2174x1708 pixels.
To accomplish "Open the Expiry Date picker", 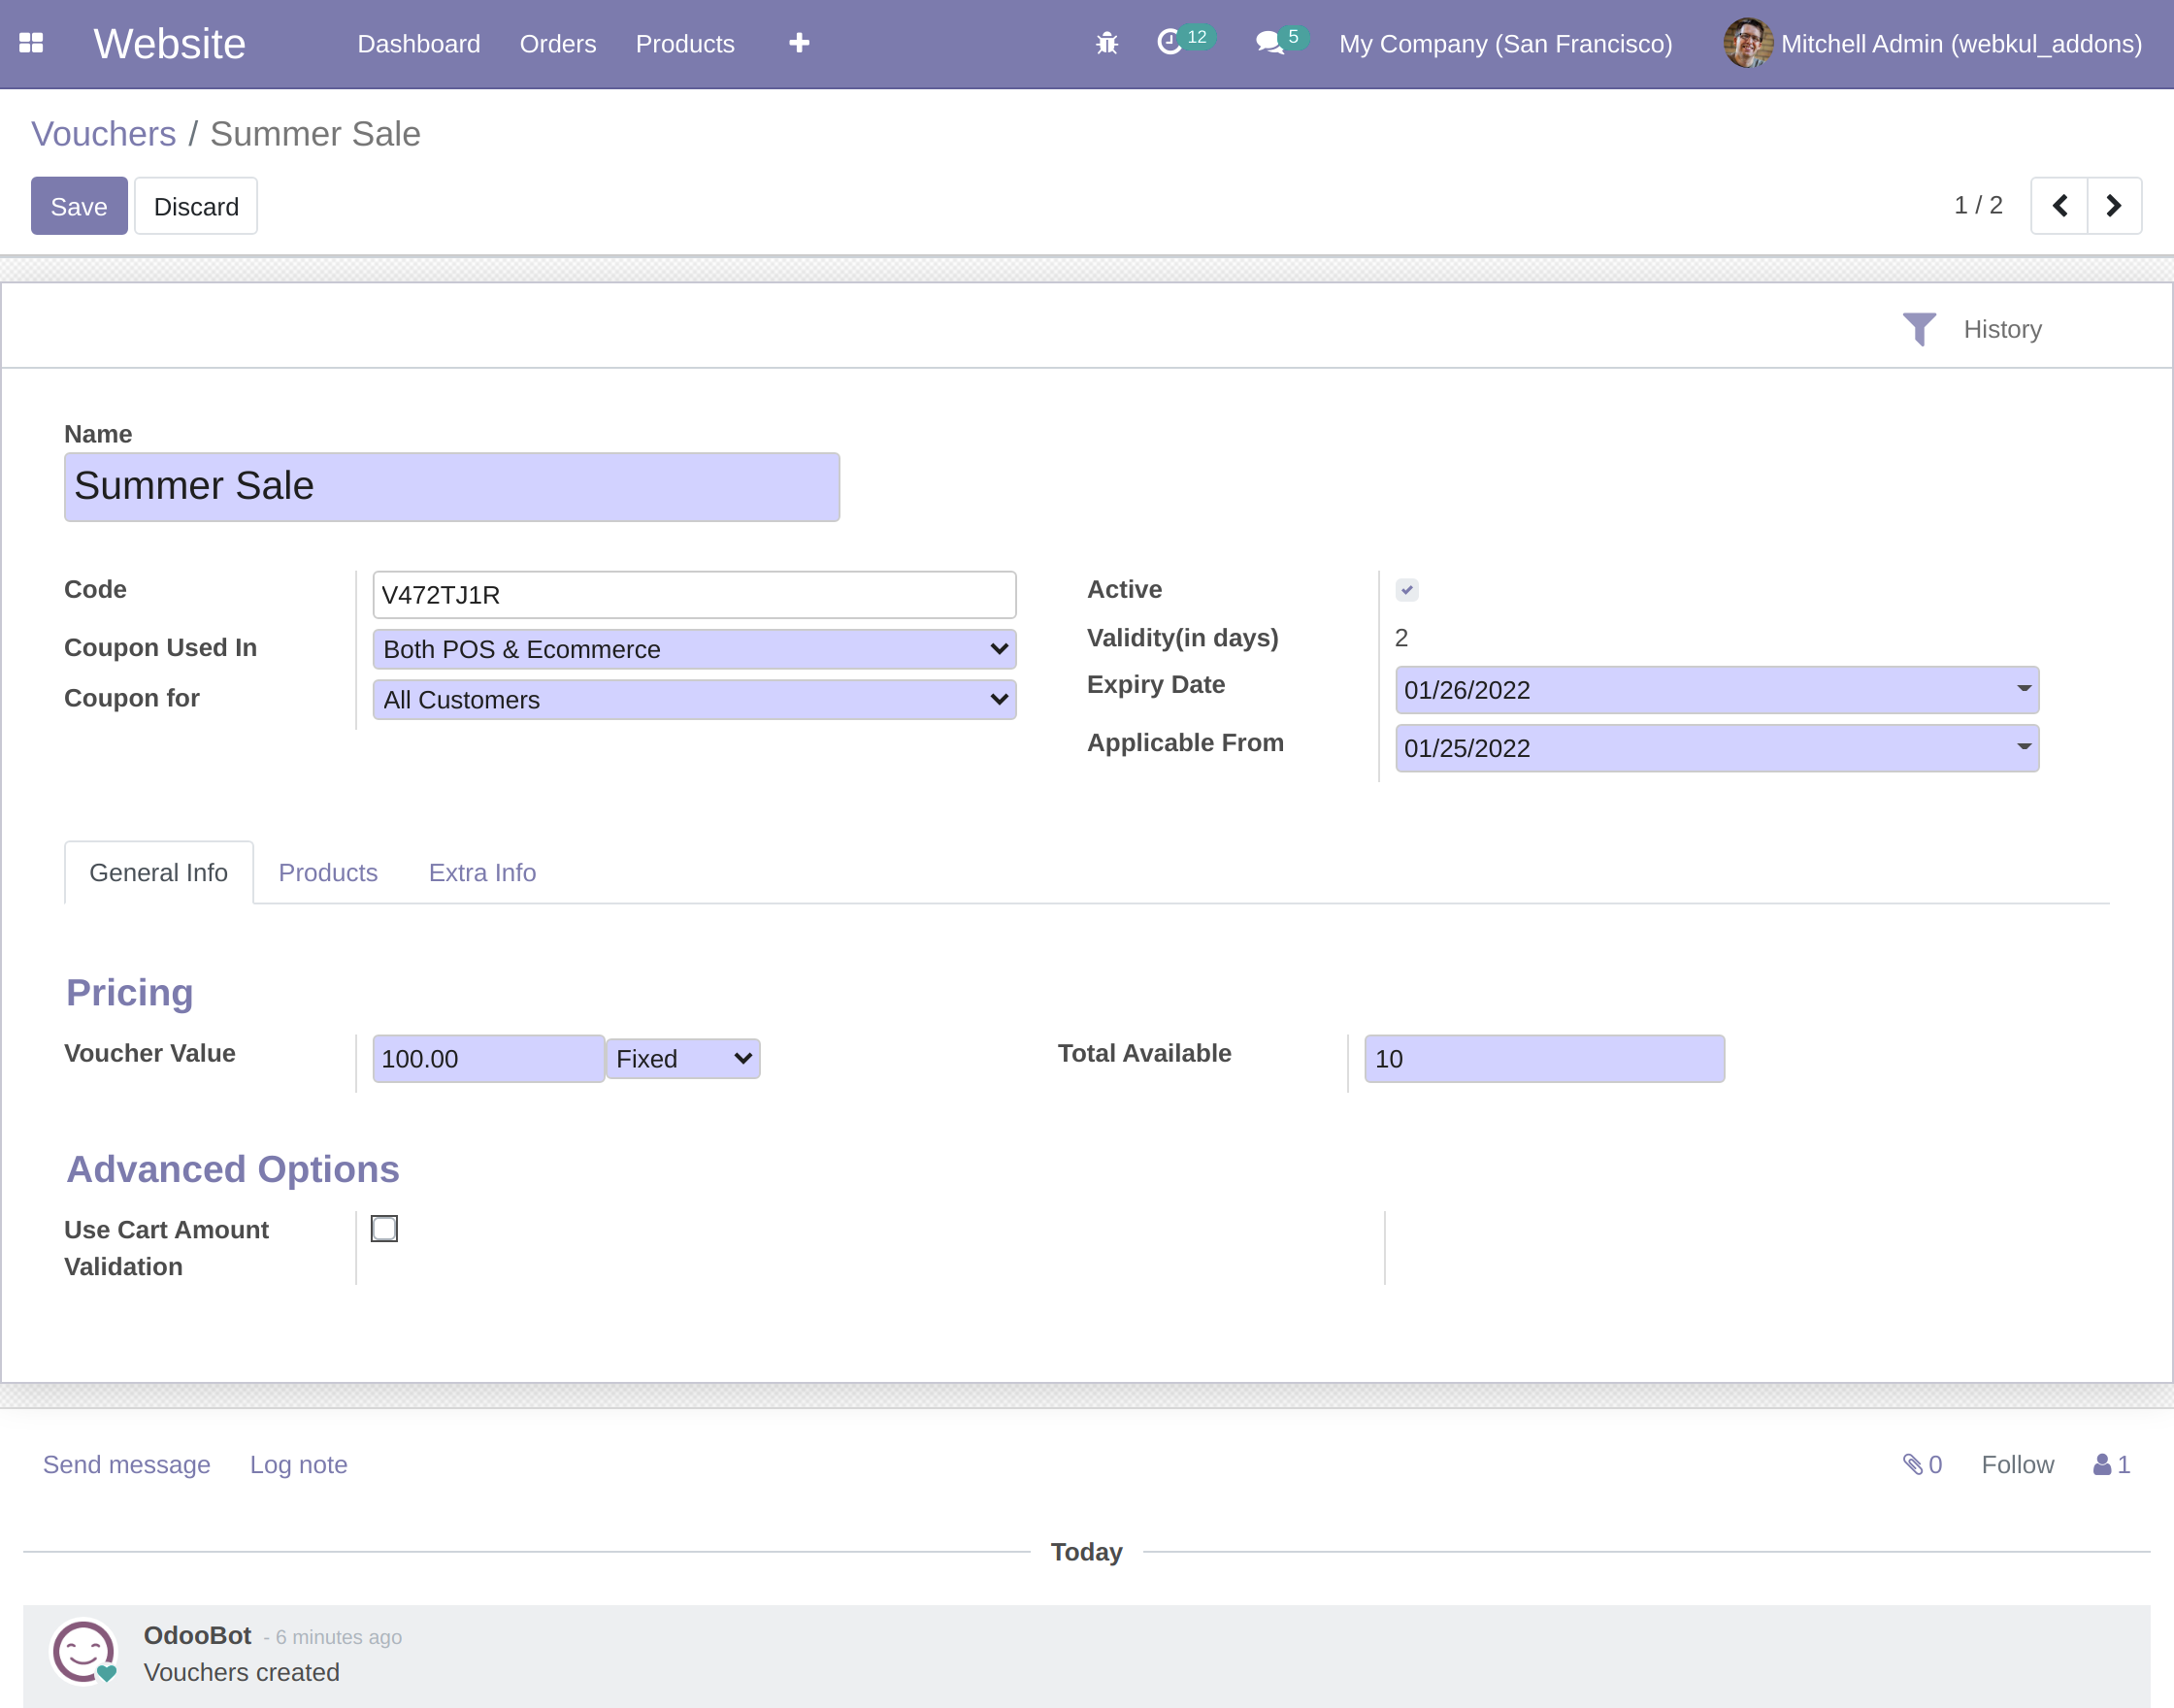I will [x=1716, y=690].
